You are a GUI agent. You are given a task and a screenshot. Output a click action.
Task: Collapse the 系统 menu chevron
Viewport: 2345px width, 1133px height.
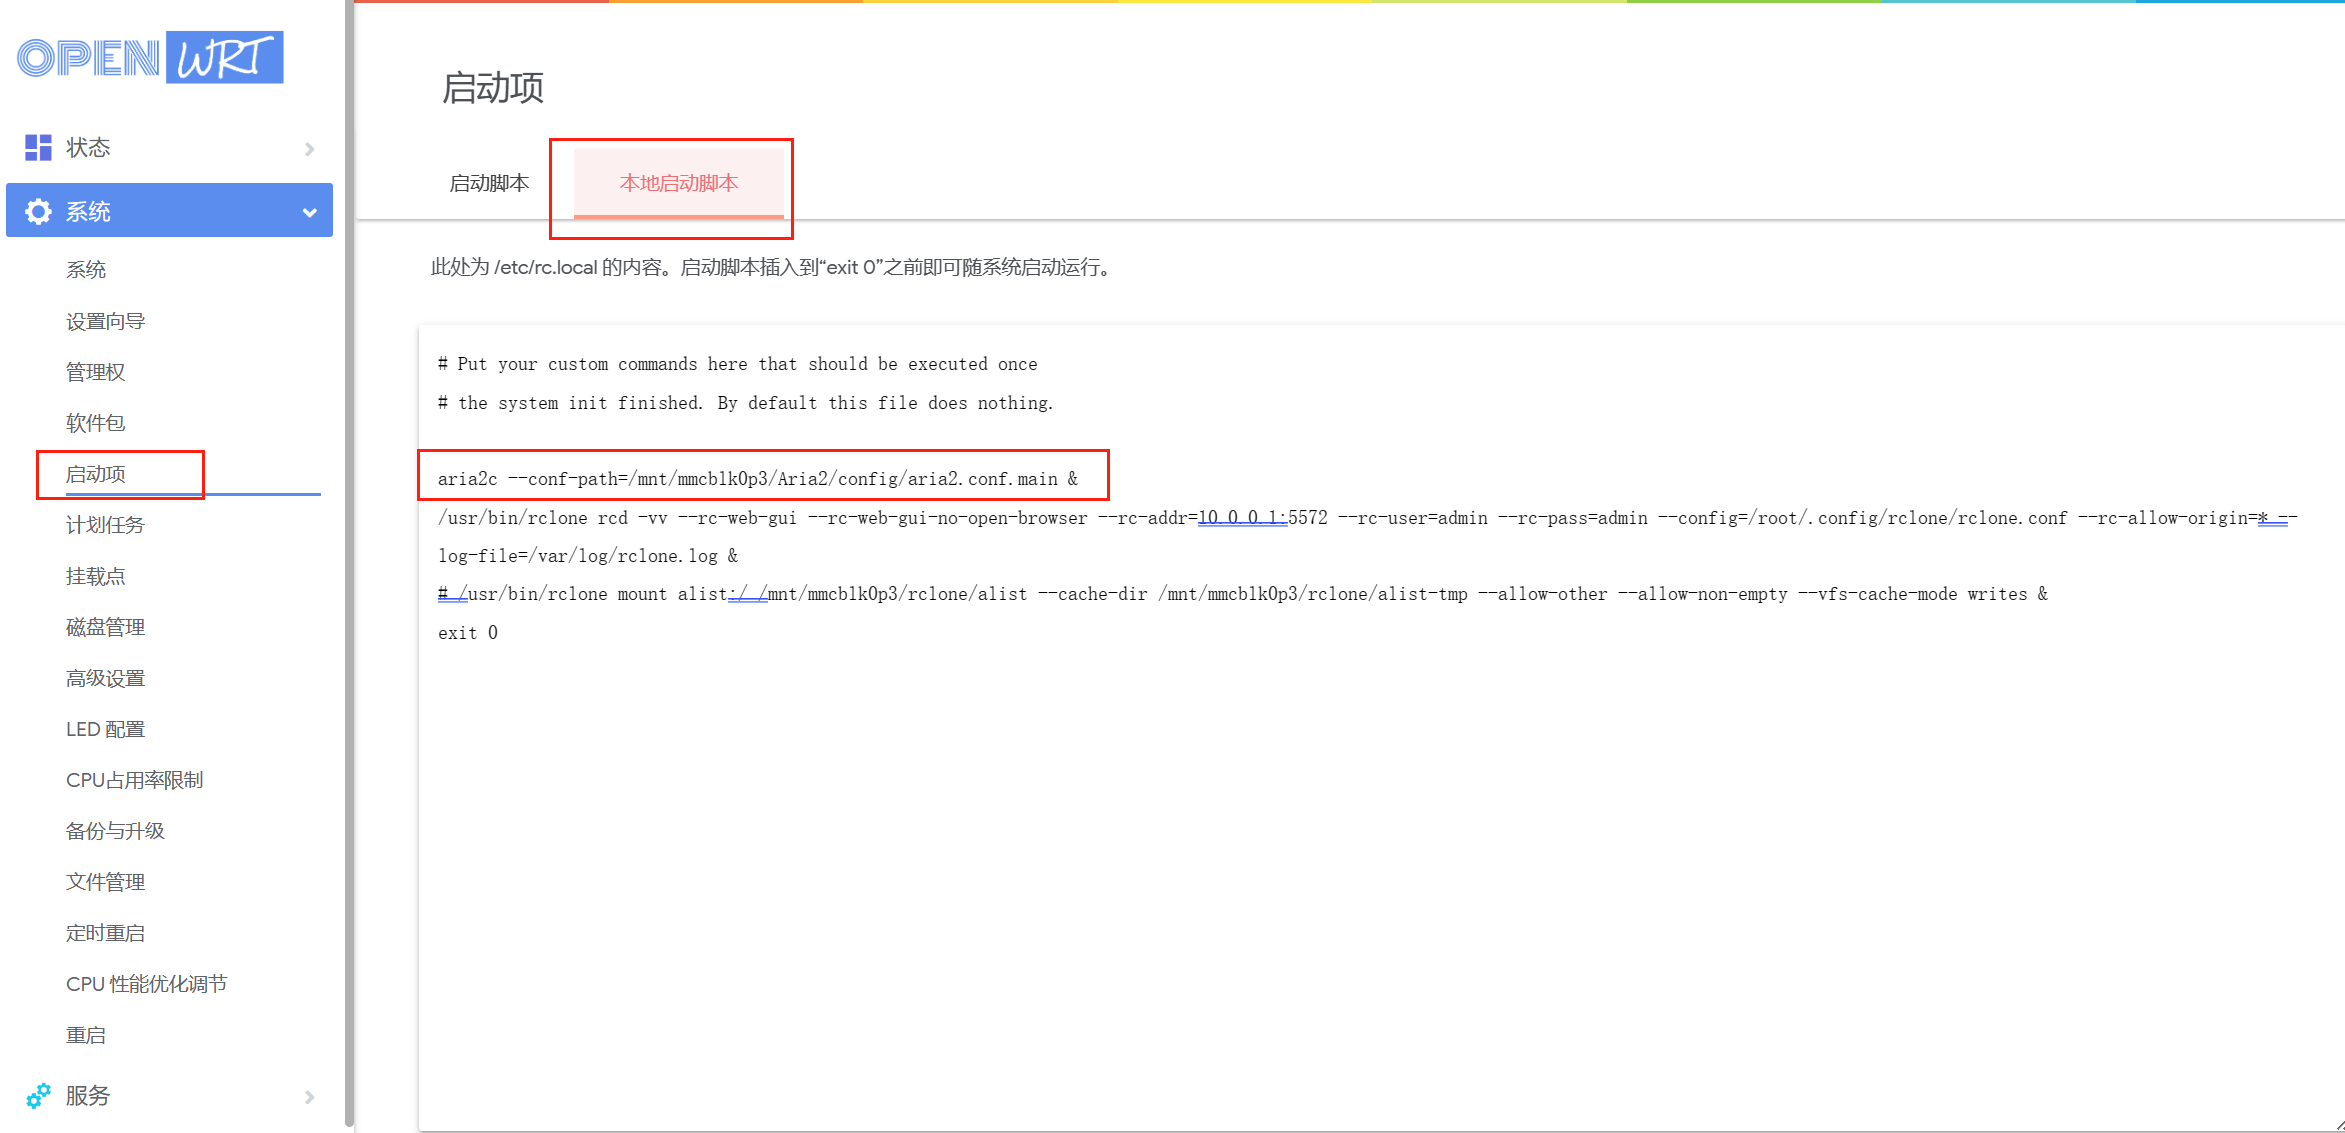click(x=309, y=212)
